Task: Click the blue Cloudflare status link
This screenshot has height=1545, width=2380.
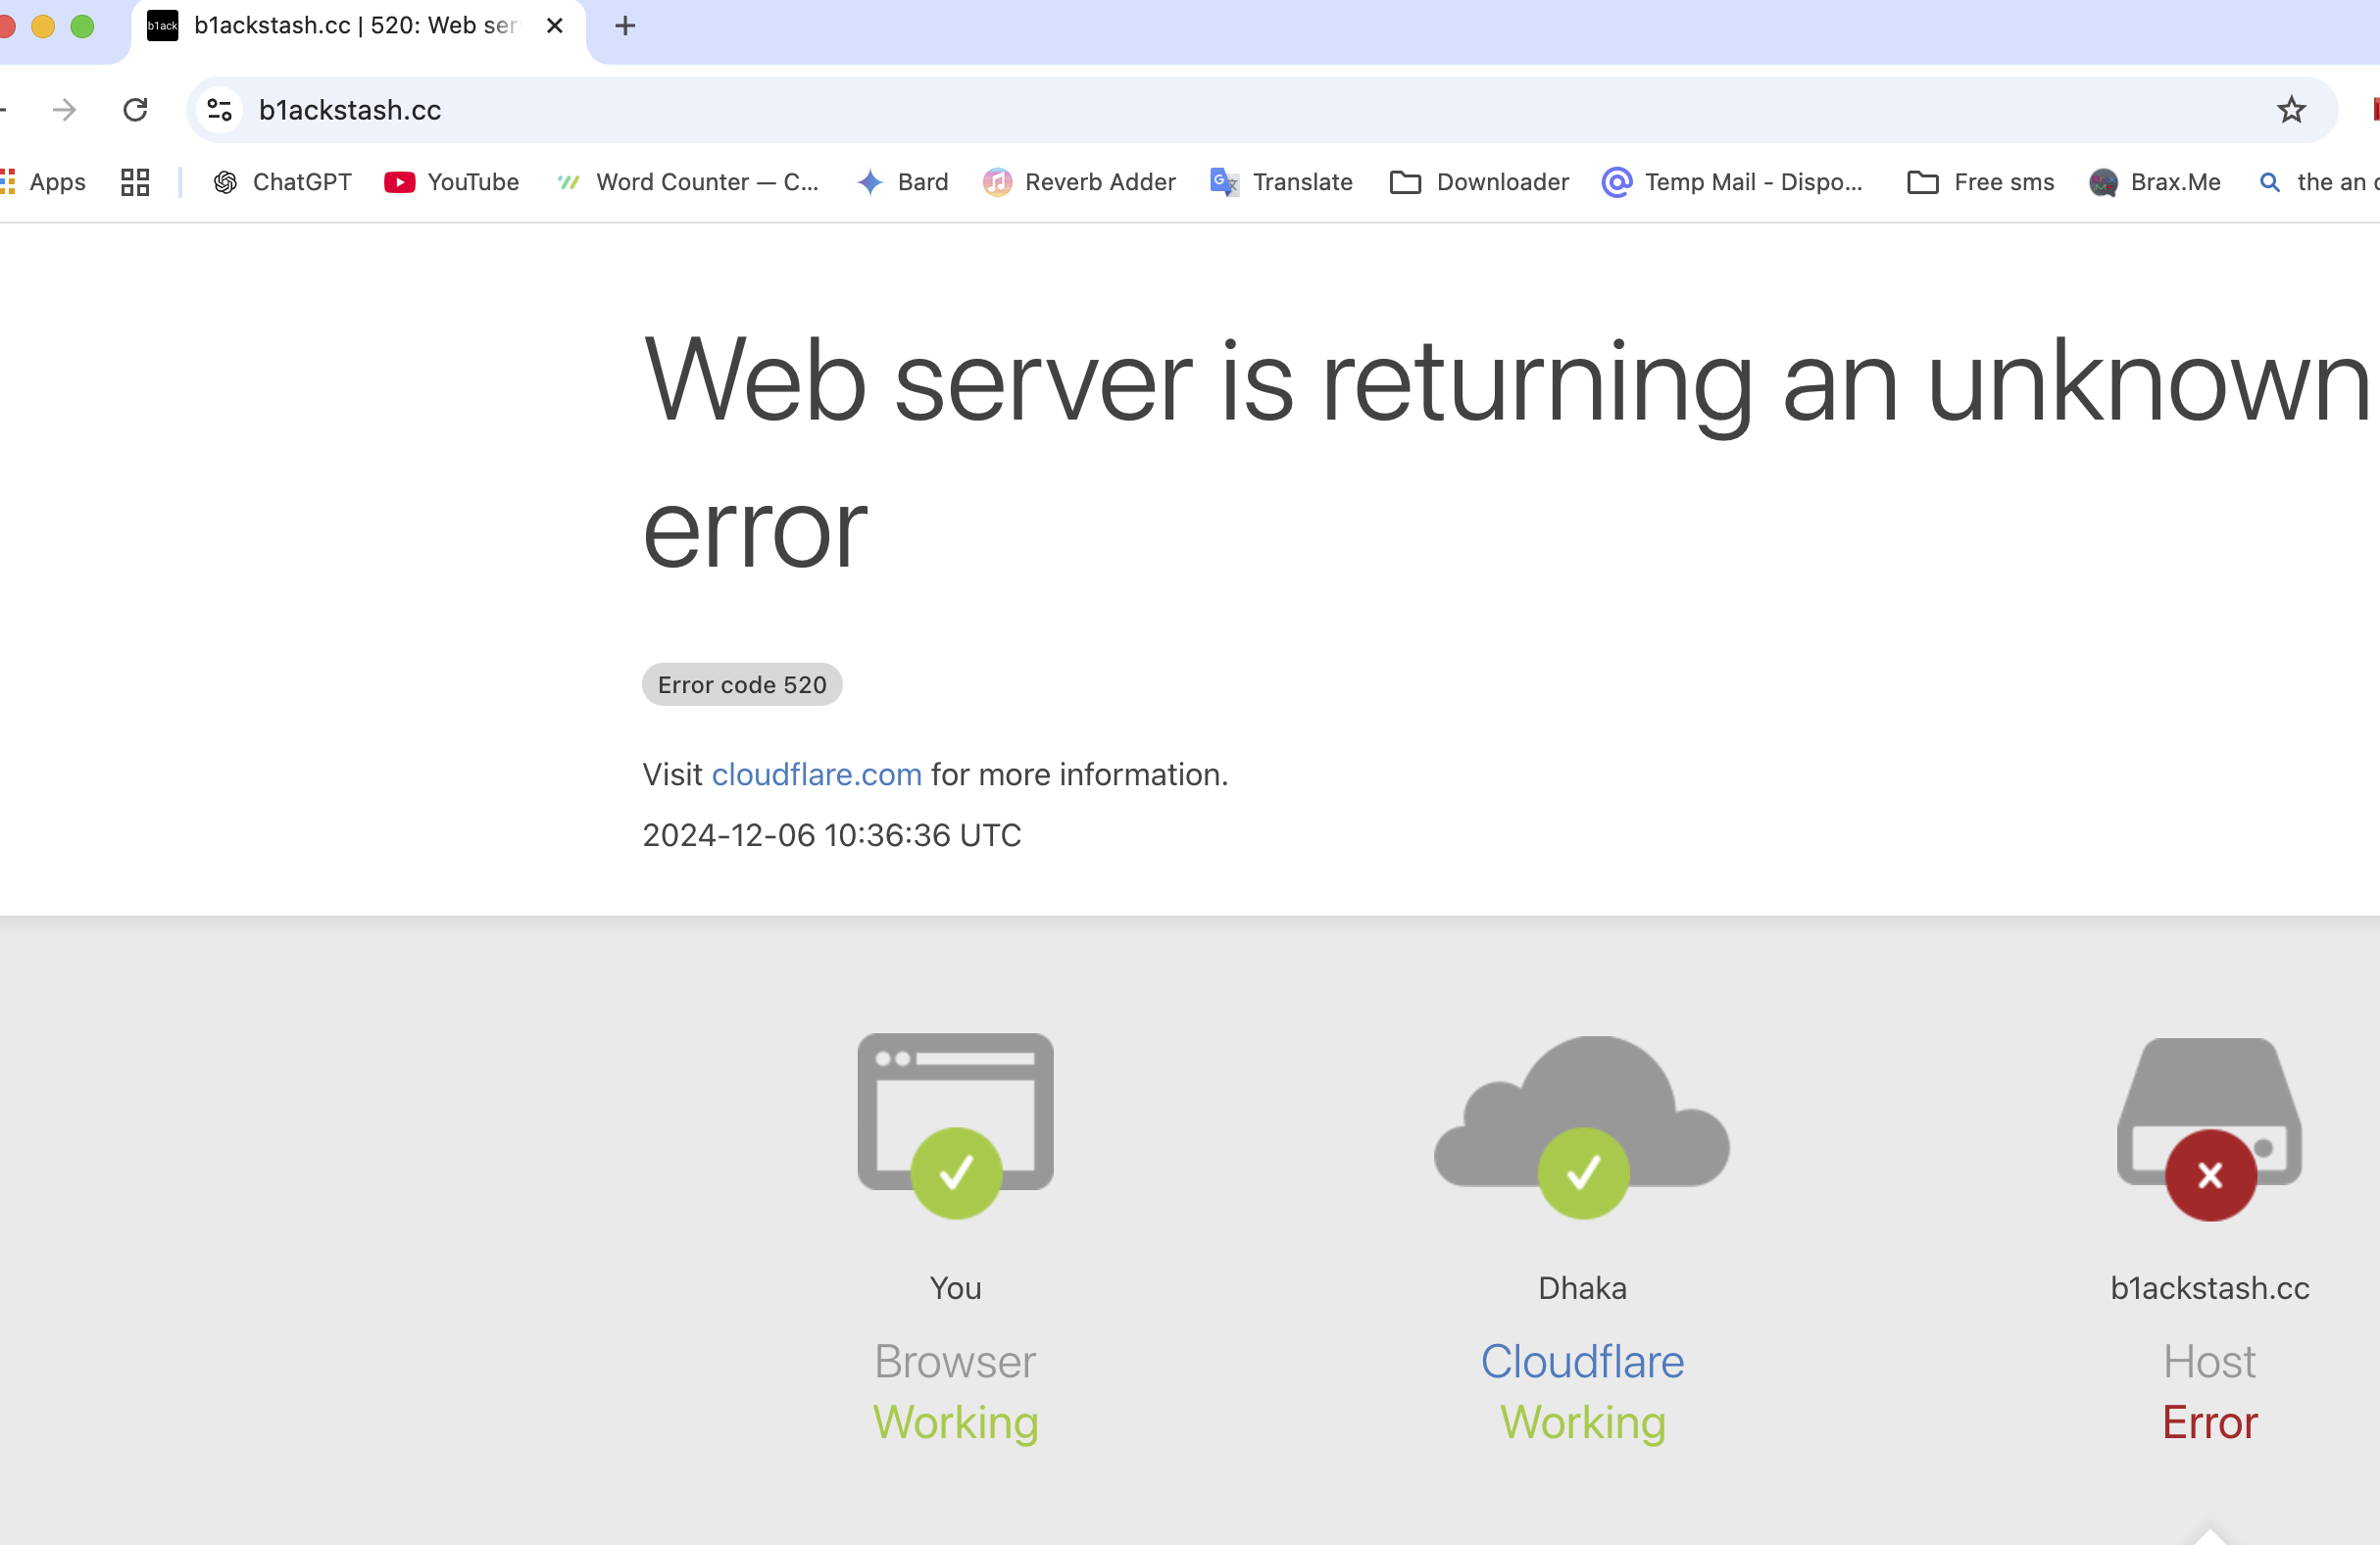Action: [x=1582, y=1361]
